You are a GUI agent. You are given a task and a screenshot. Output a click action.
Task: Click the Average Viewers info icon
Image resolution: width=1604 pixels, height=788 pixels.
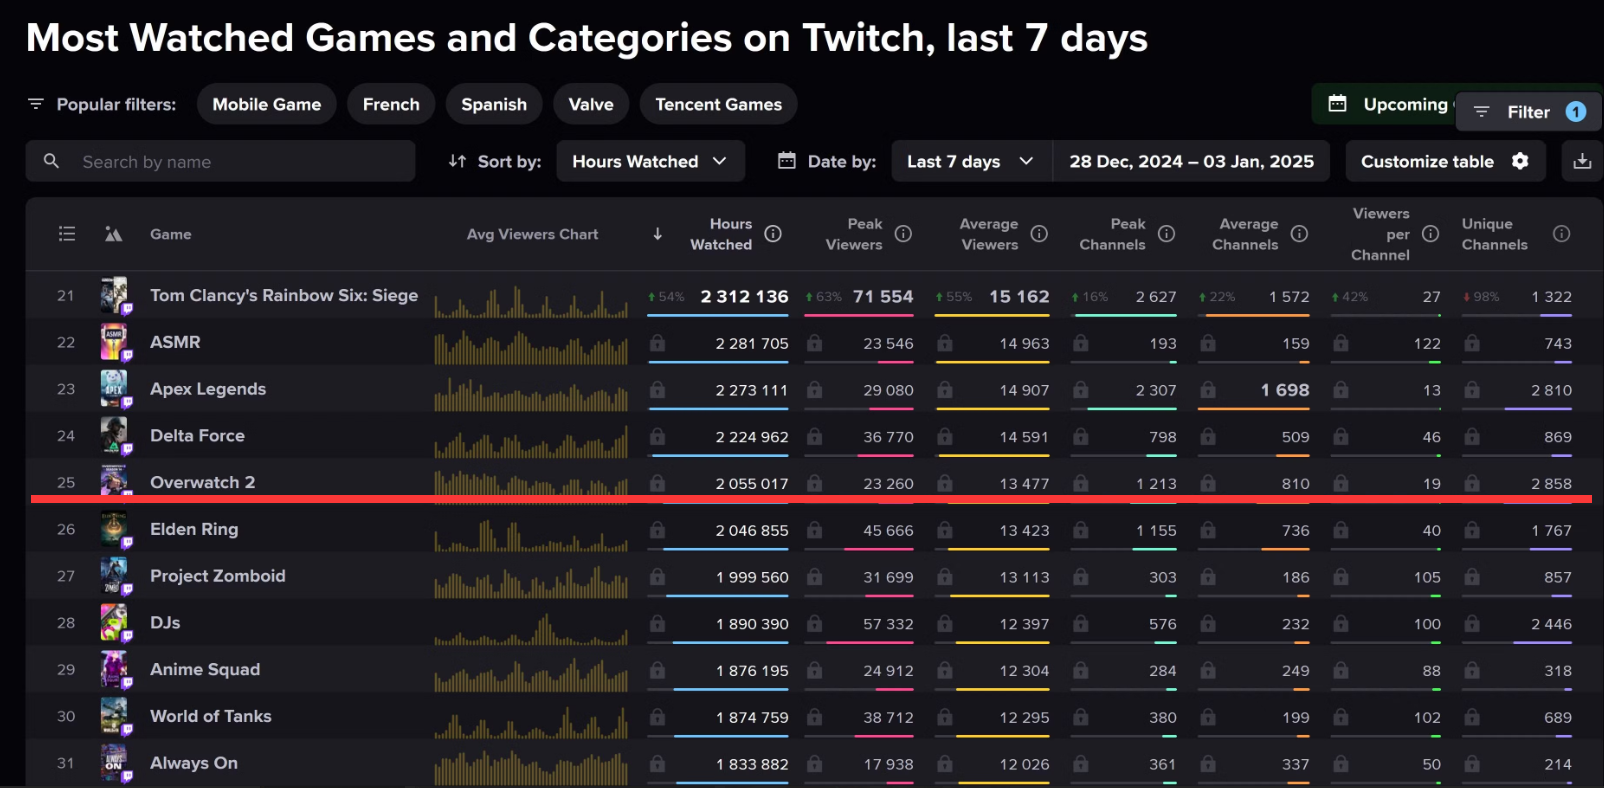tap(1039, 234)
